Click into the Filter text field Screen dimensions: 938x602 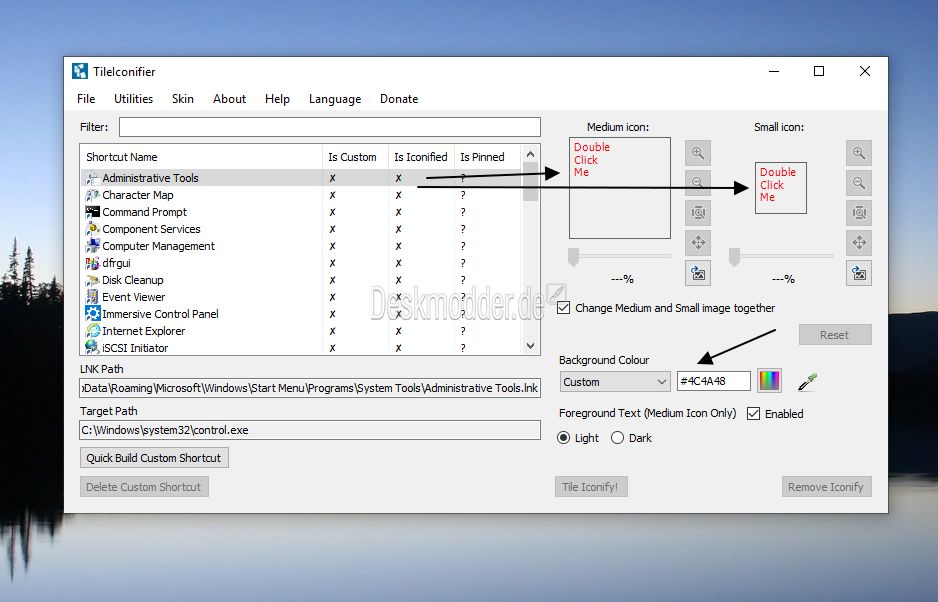(330, 127)
